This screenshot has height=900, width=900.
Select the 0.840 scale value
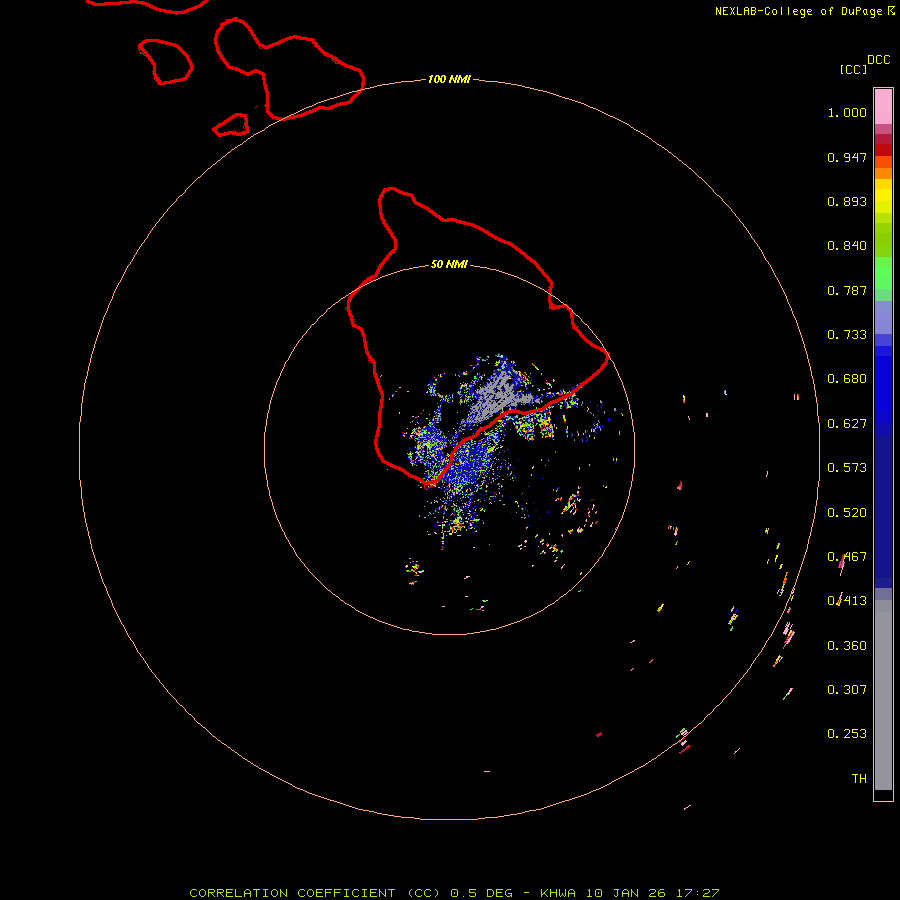847,246
